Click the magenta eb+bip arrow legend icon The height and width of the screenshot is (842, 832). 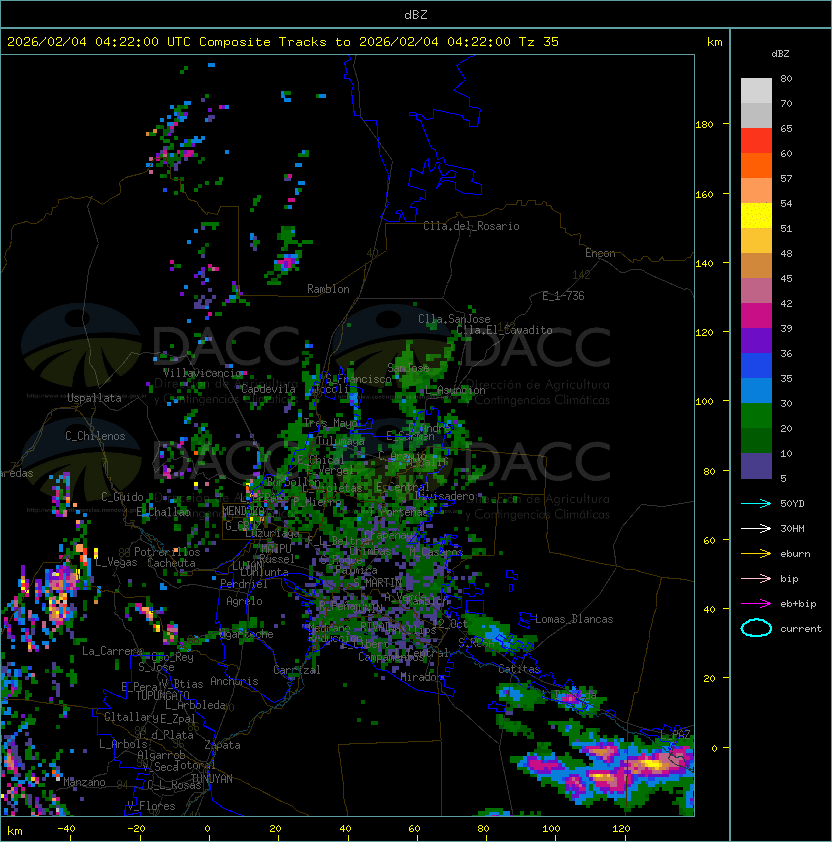pos(756,604)
